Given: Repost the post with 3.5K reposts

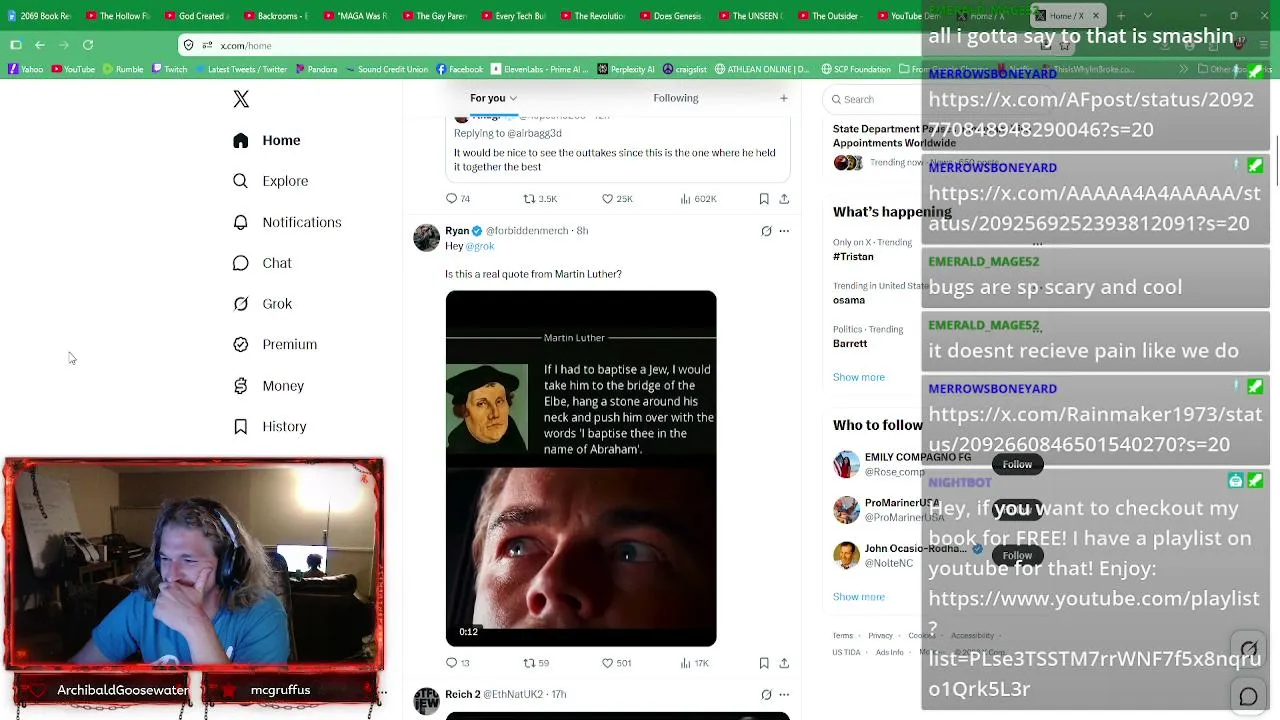Looking at the screenshot, I should click(x=540, y=199).
